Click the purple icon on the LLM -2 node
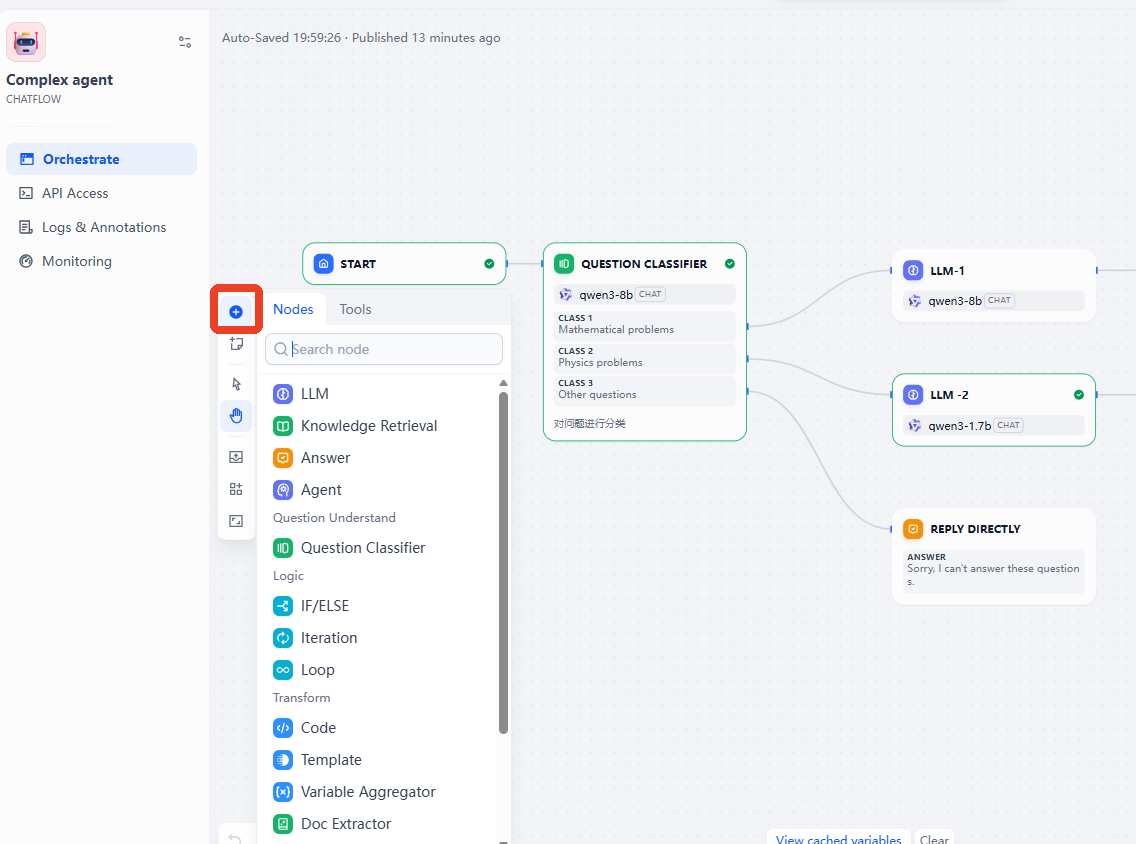 tap(913, 395)
